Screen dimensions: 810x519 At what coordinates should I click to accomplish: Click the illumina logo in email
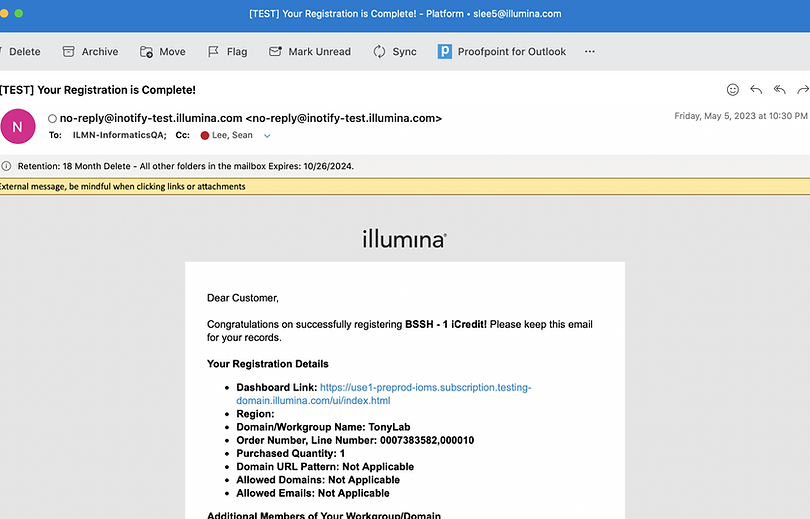(404, 239)
